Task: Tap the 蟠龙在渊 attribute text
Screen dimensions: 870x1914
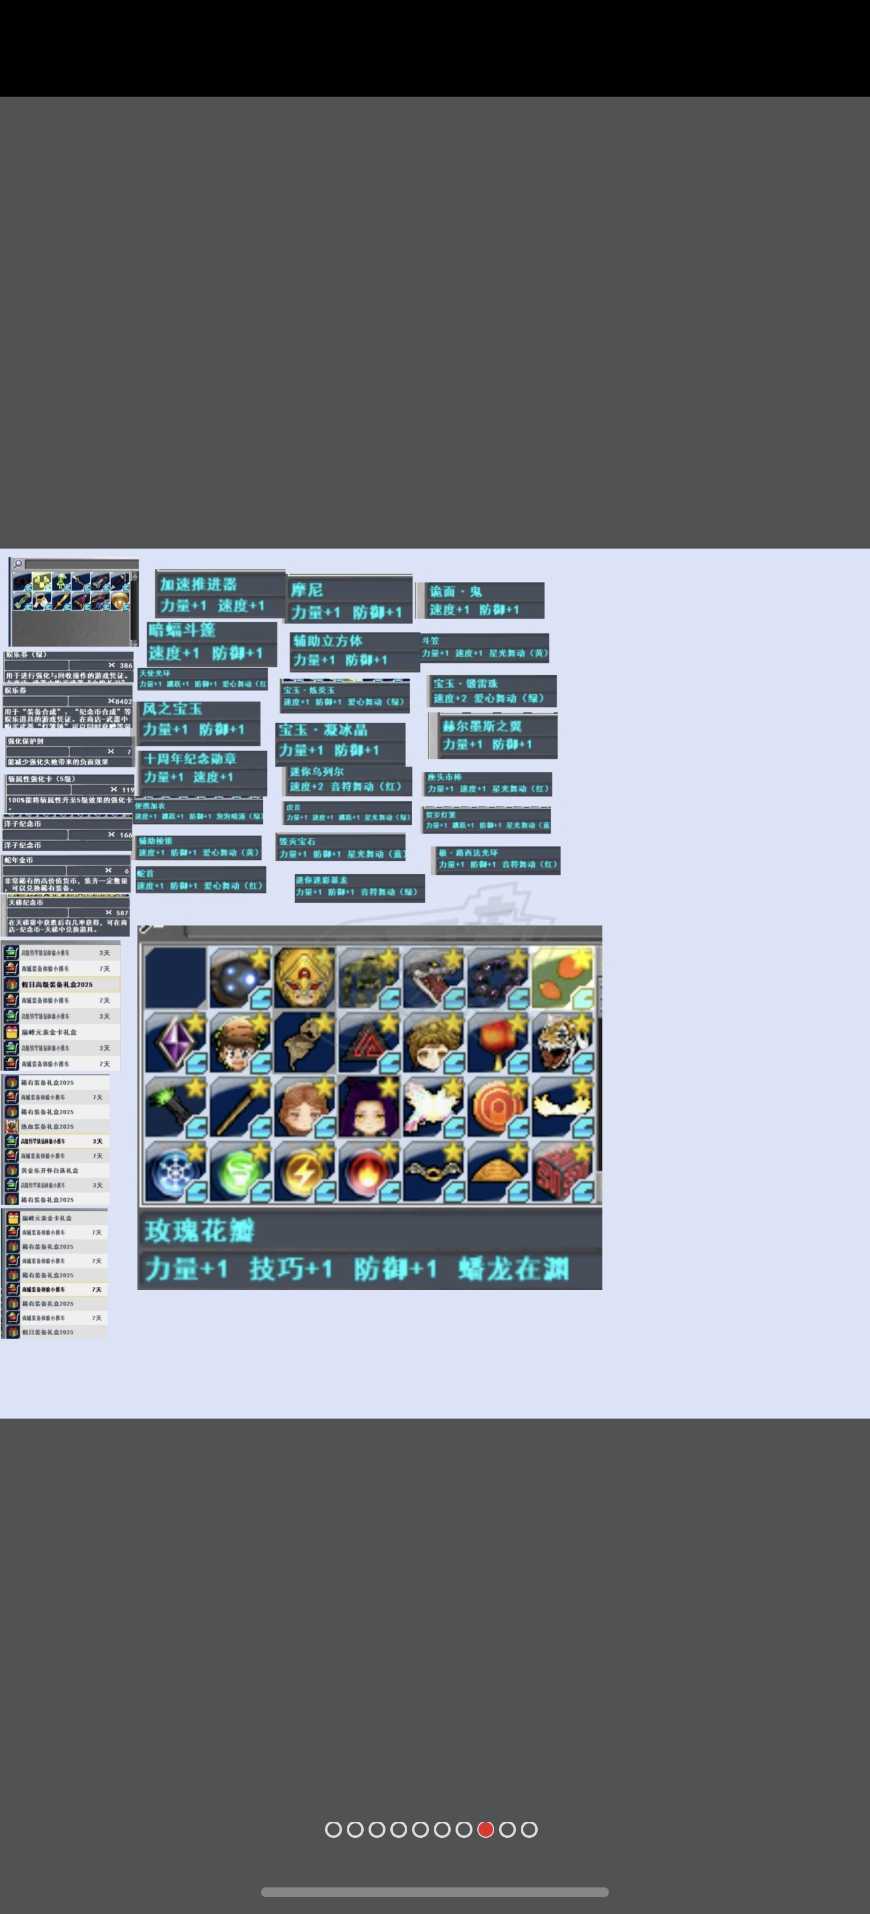Action: point(514,1269)
